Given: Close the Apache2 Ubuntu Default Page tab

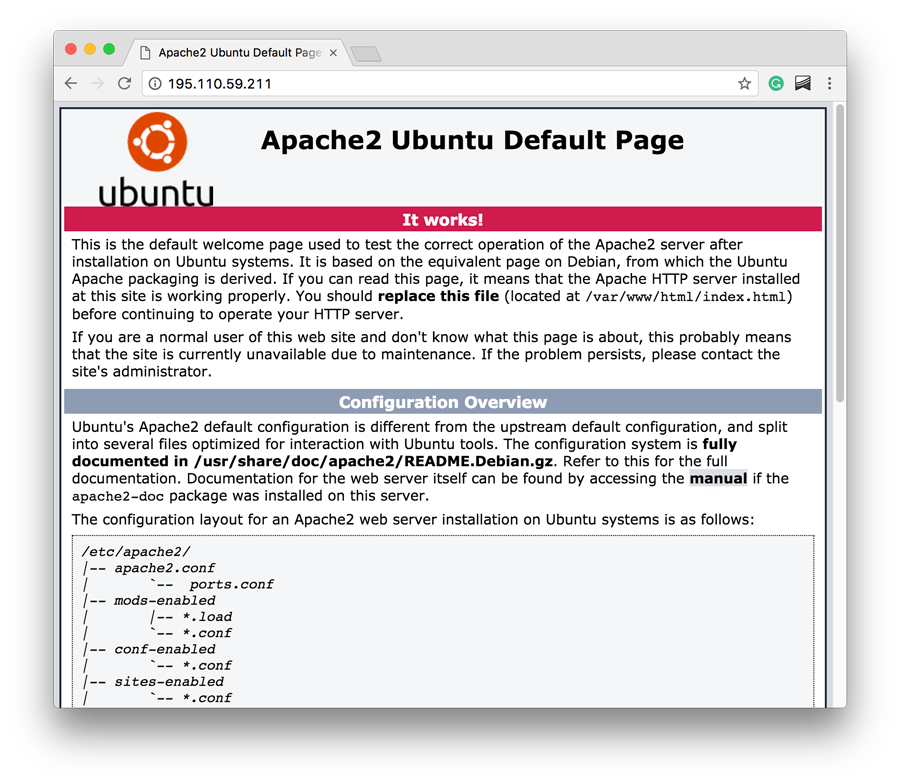Looking at the screenshot, I should (333, 52).
